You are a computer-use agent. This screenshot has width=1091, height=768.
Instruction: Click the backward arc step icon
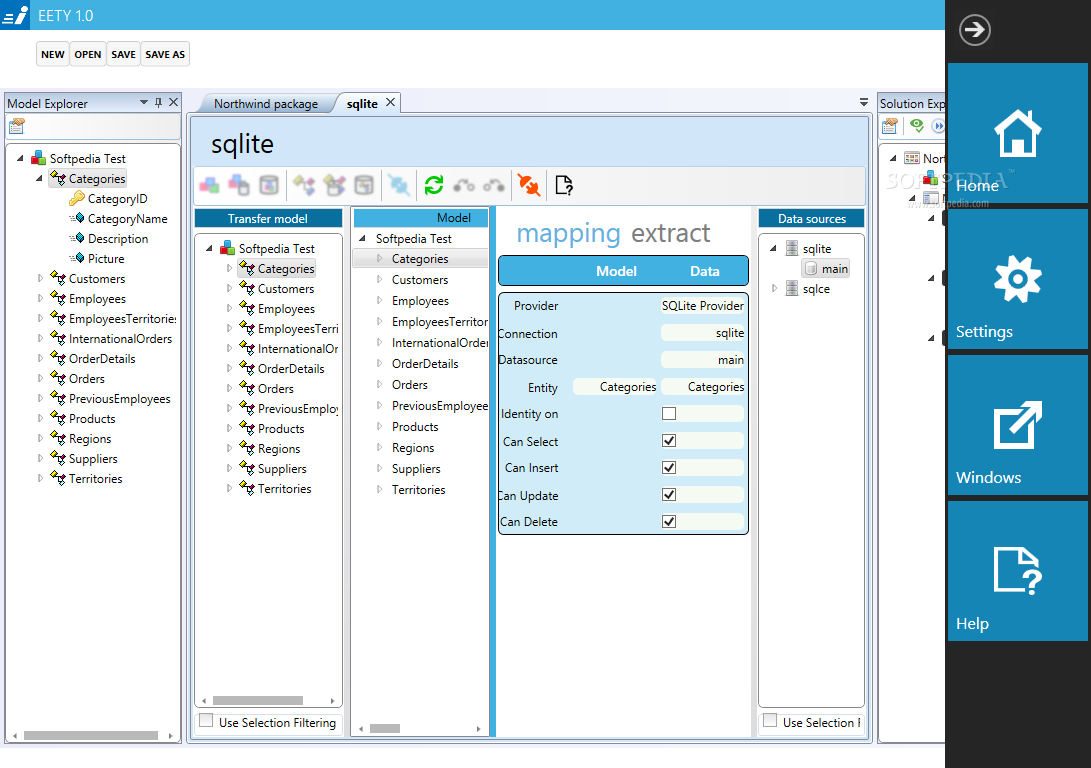click(x=494, y=186)
